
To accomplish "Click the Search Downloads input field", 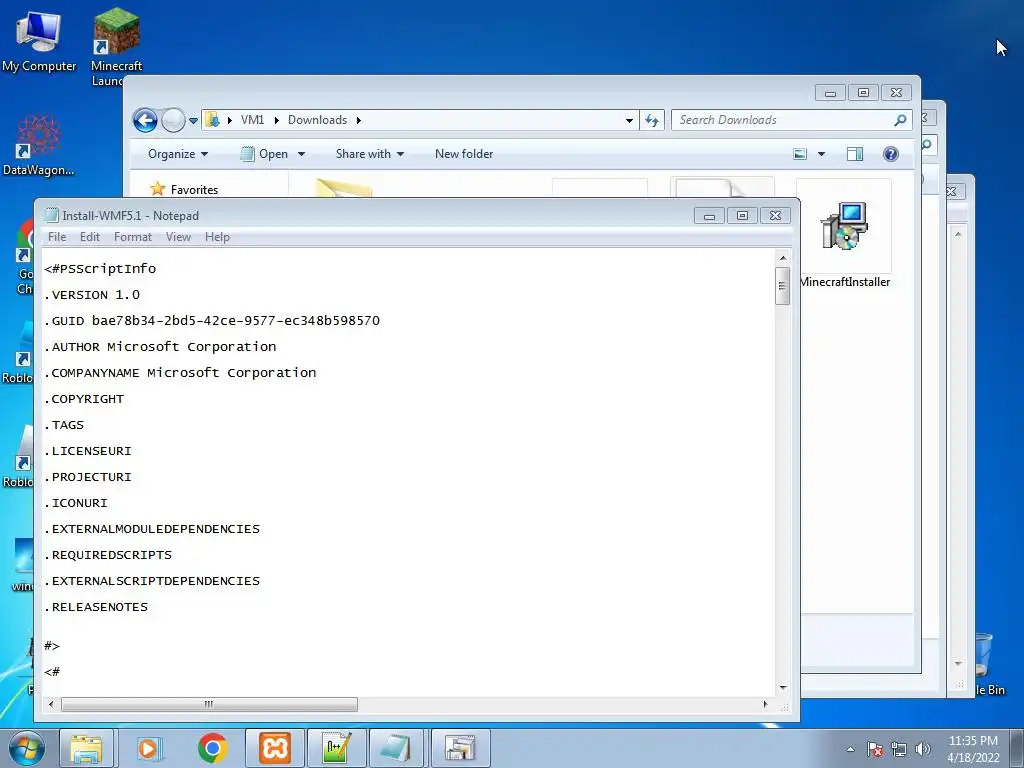I will click(x=784, y=120).
